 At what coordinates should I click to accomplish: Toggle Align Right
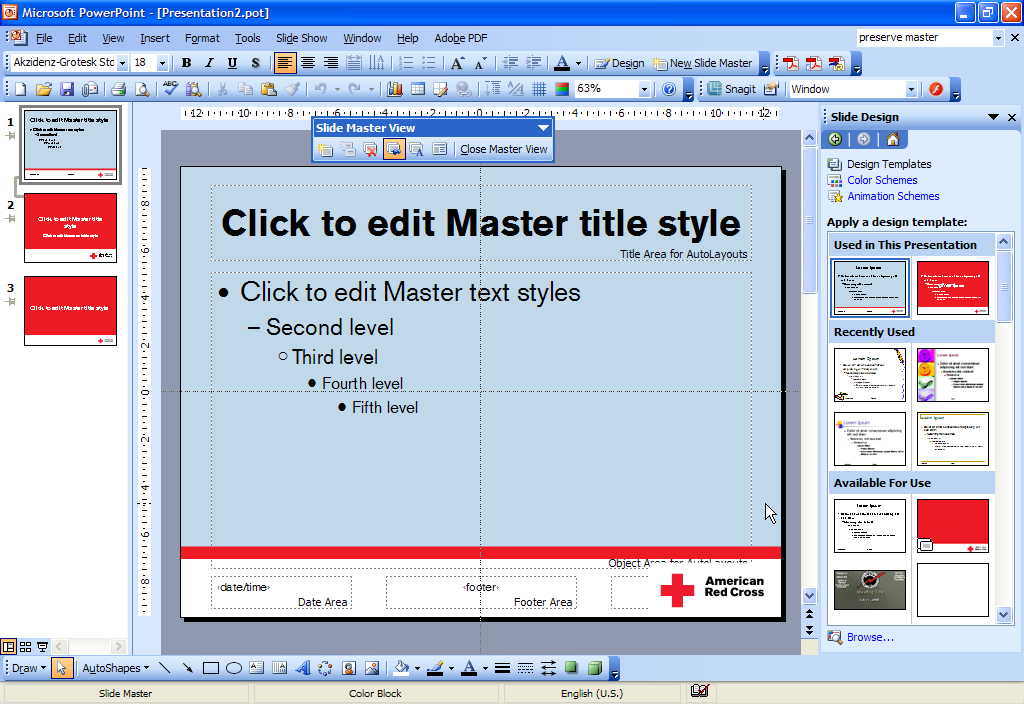(x=331, y=63)
